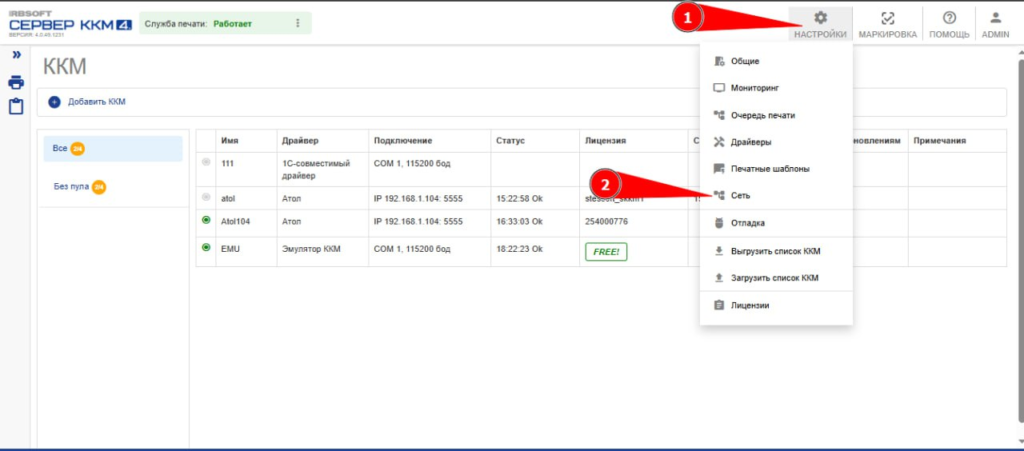Click Выгрузить список ККМ menu item
The height and width of the screenshot is (451, 1024).
[x=775, y=251]
